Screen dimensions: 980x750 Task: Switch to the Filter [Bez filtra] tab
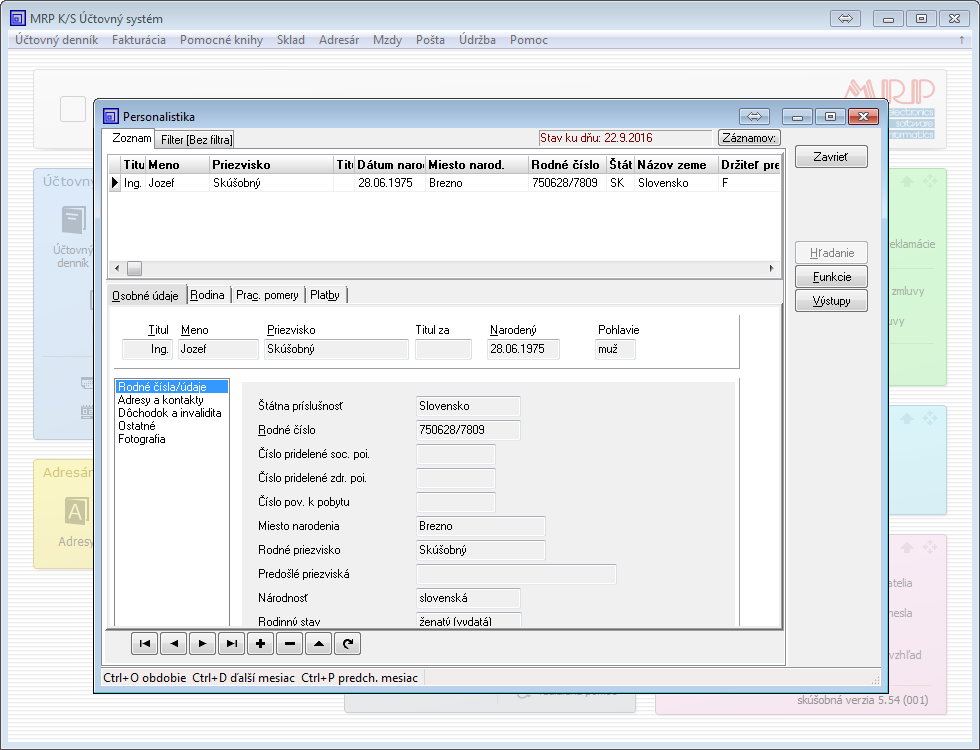pyautogui.click(x=196, y=140)
